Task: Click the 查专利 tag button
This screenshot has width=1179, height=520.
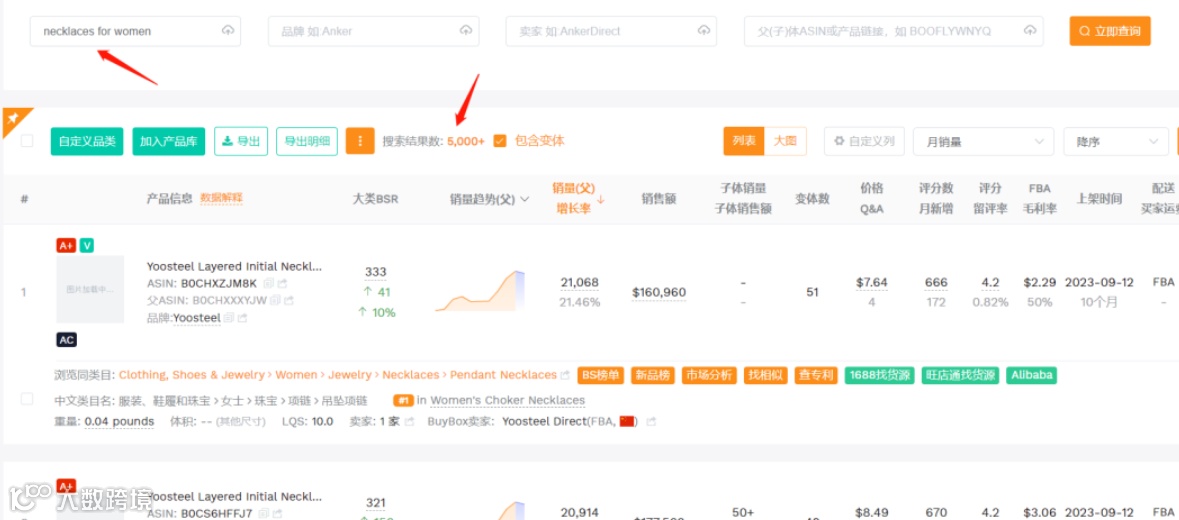Action: [x=817, y=375]
